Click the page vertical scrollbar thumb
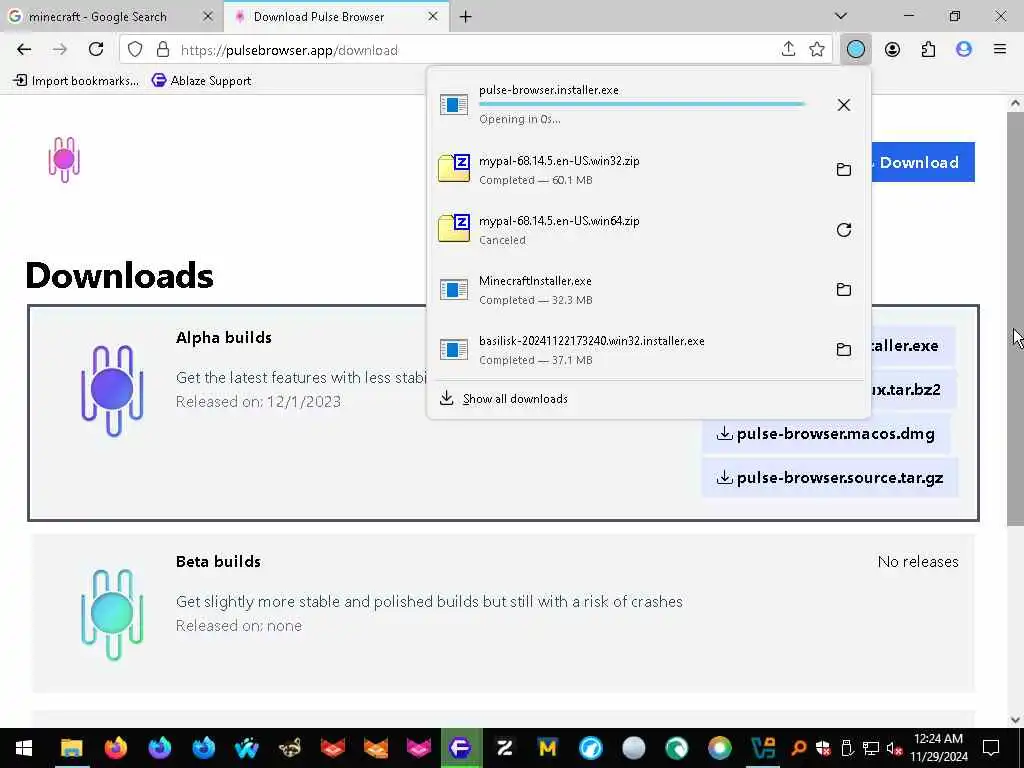Screen dimensions: 1024x768 [x=1015, y=317]
